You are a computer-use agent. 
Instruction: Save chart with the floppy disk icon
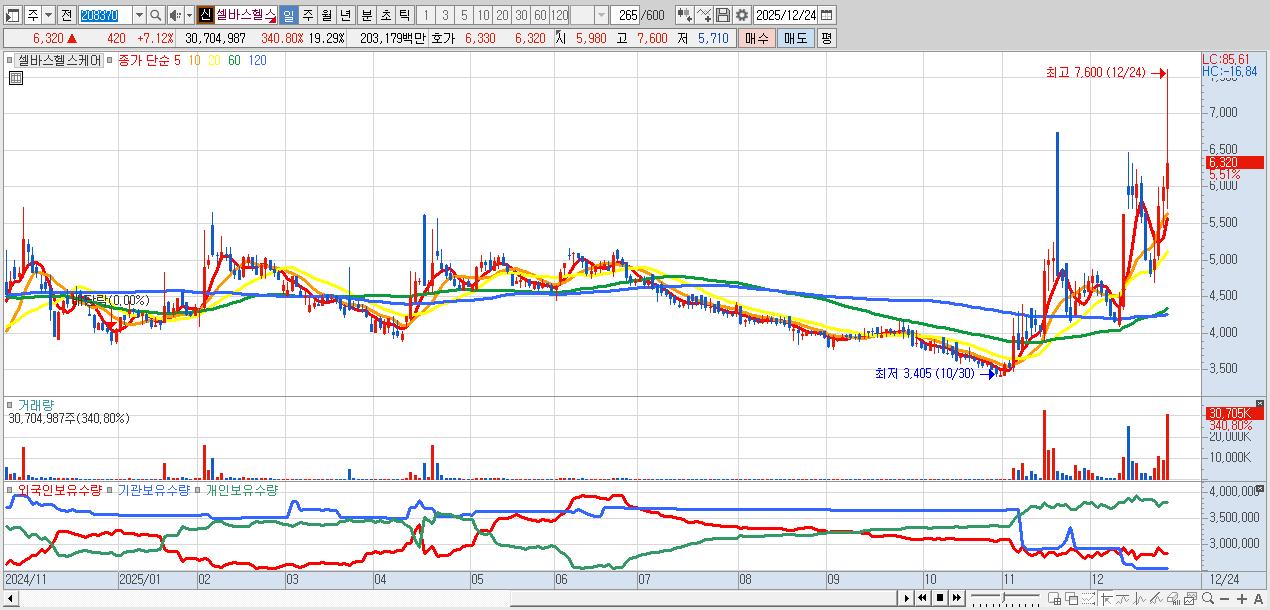click(723, 15)
